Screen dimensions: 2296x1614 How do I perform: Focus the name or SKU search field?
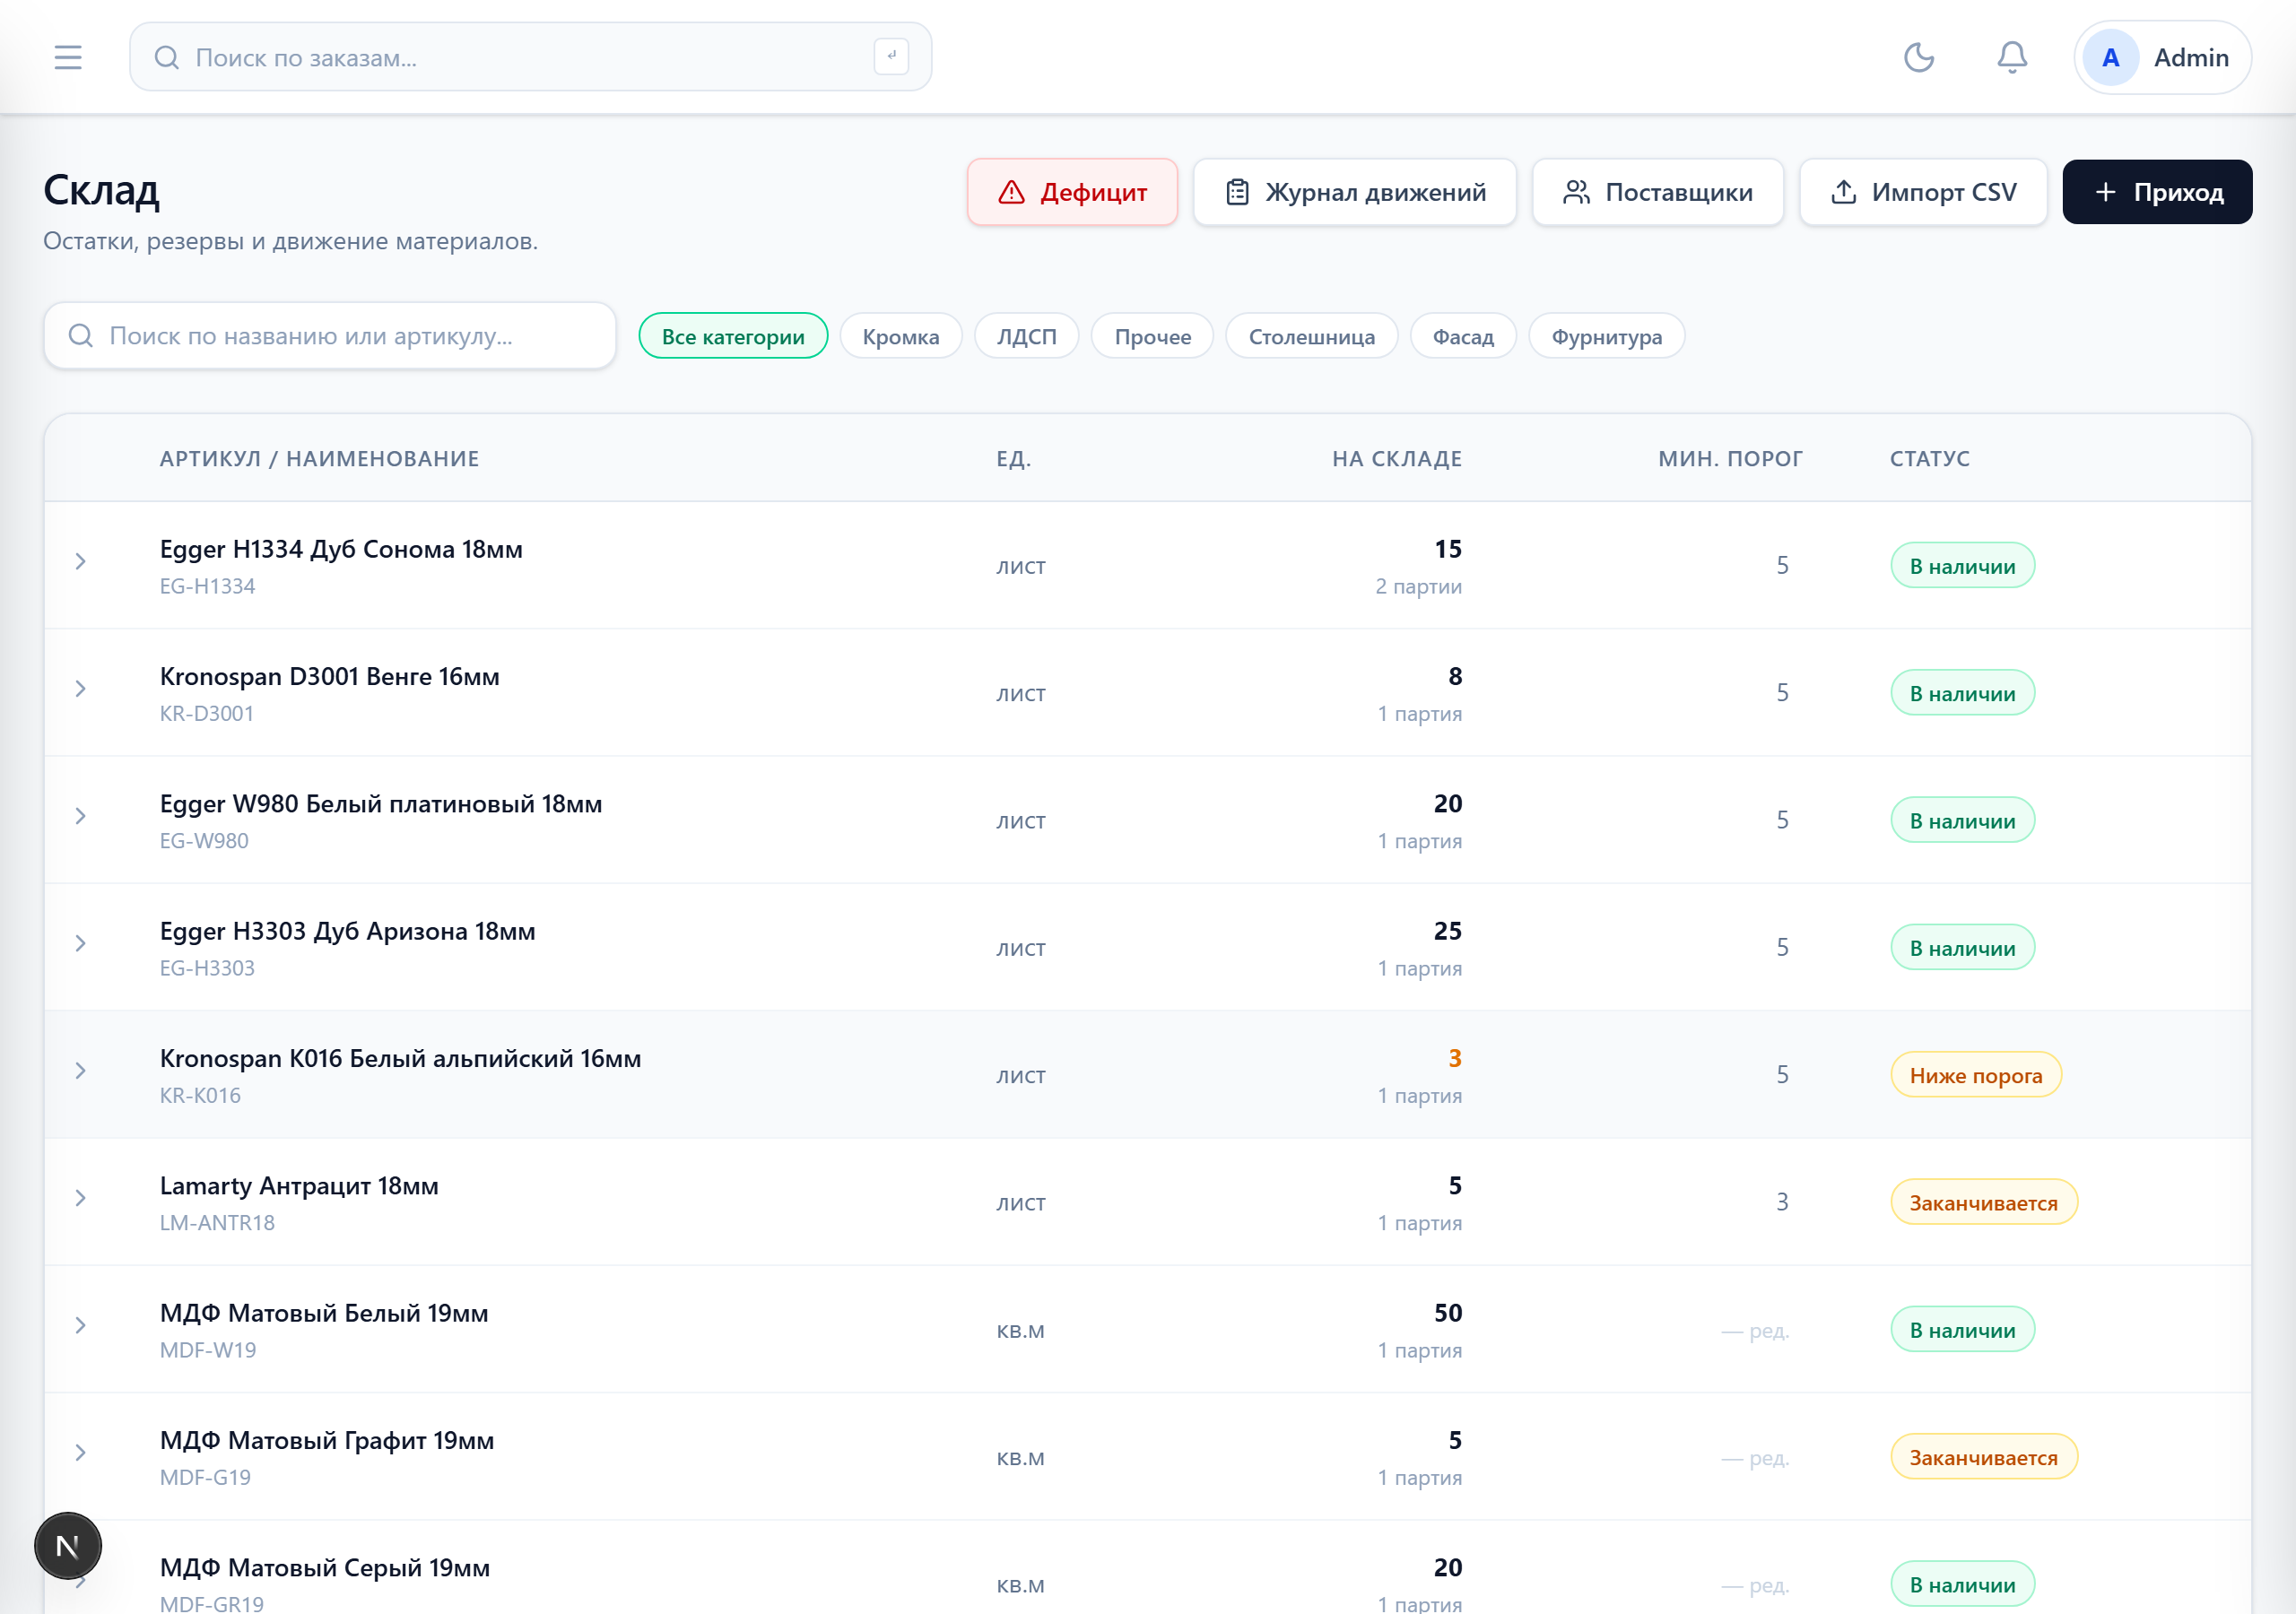pos(329,336)
